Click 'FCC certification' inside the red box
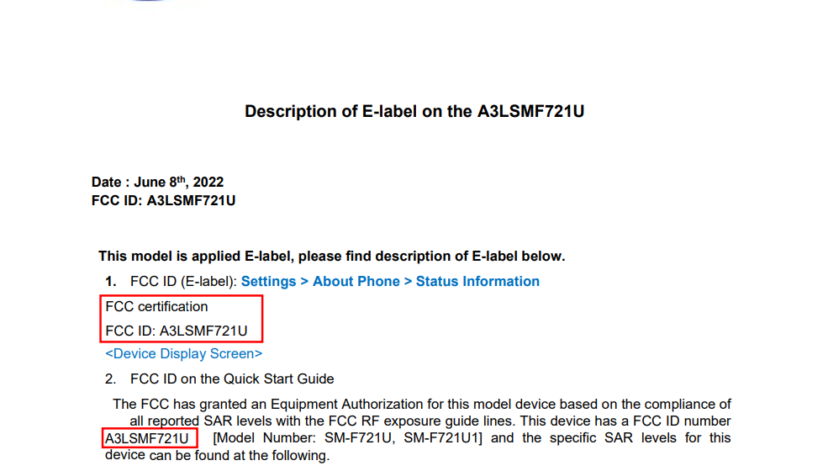 click(157, 307)
